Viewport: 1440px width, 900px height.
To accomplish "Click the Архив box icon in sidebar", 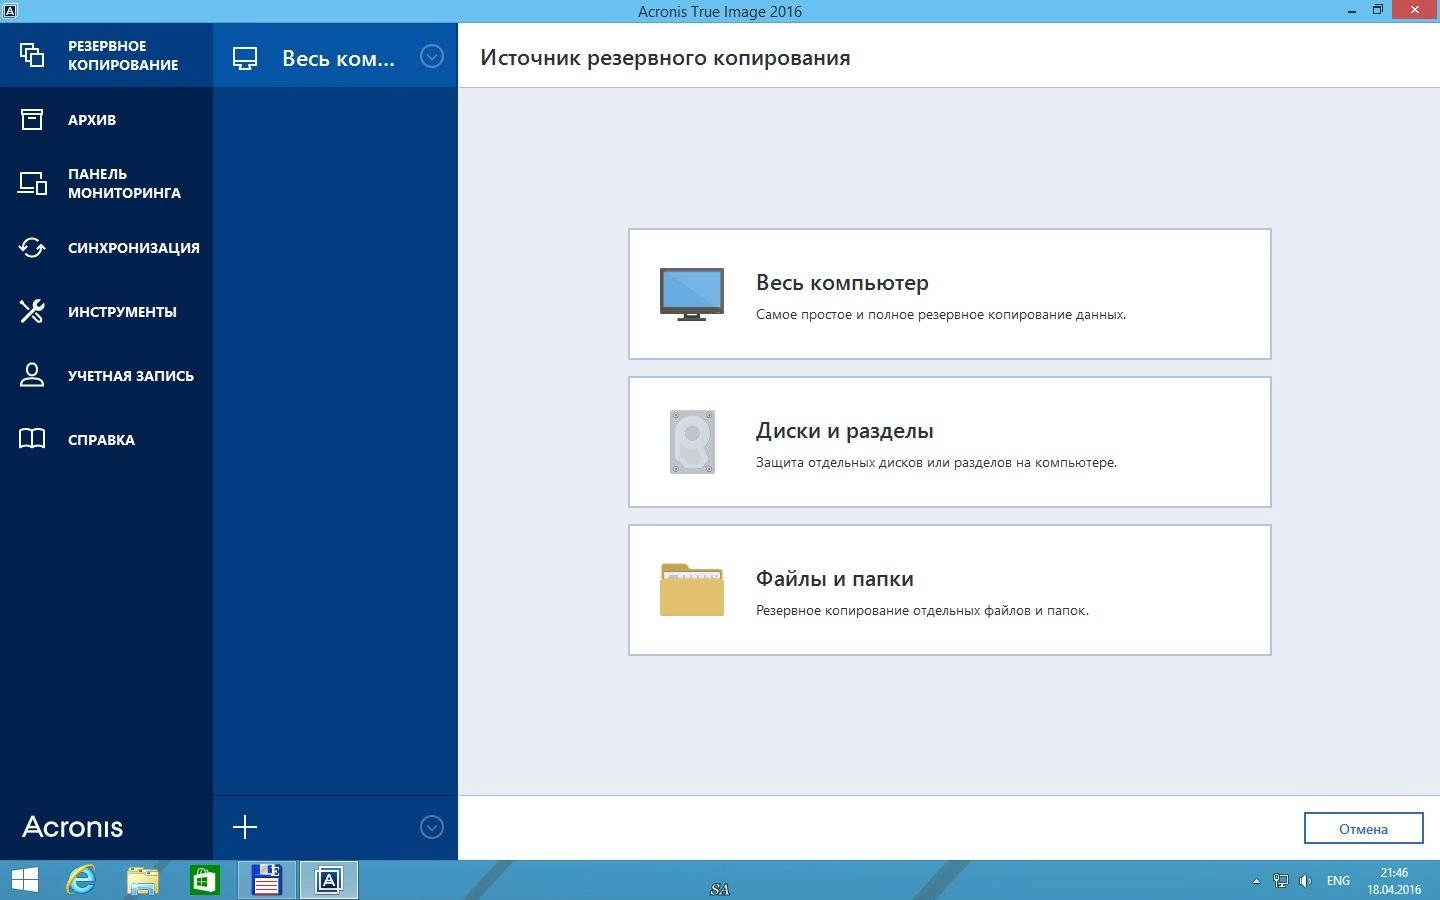I will click(32, 119).
